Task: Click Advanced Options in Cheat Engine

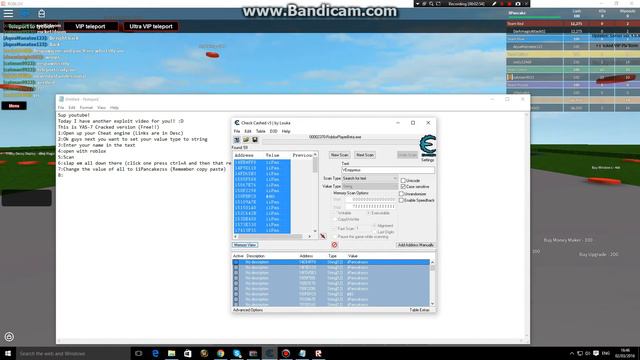Action: [x=248, y=310]
